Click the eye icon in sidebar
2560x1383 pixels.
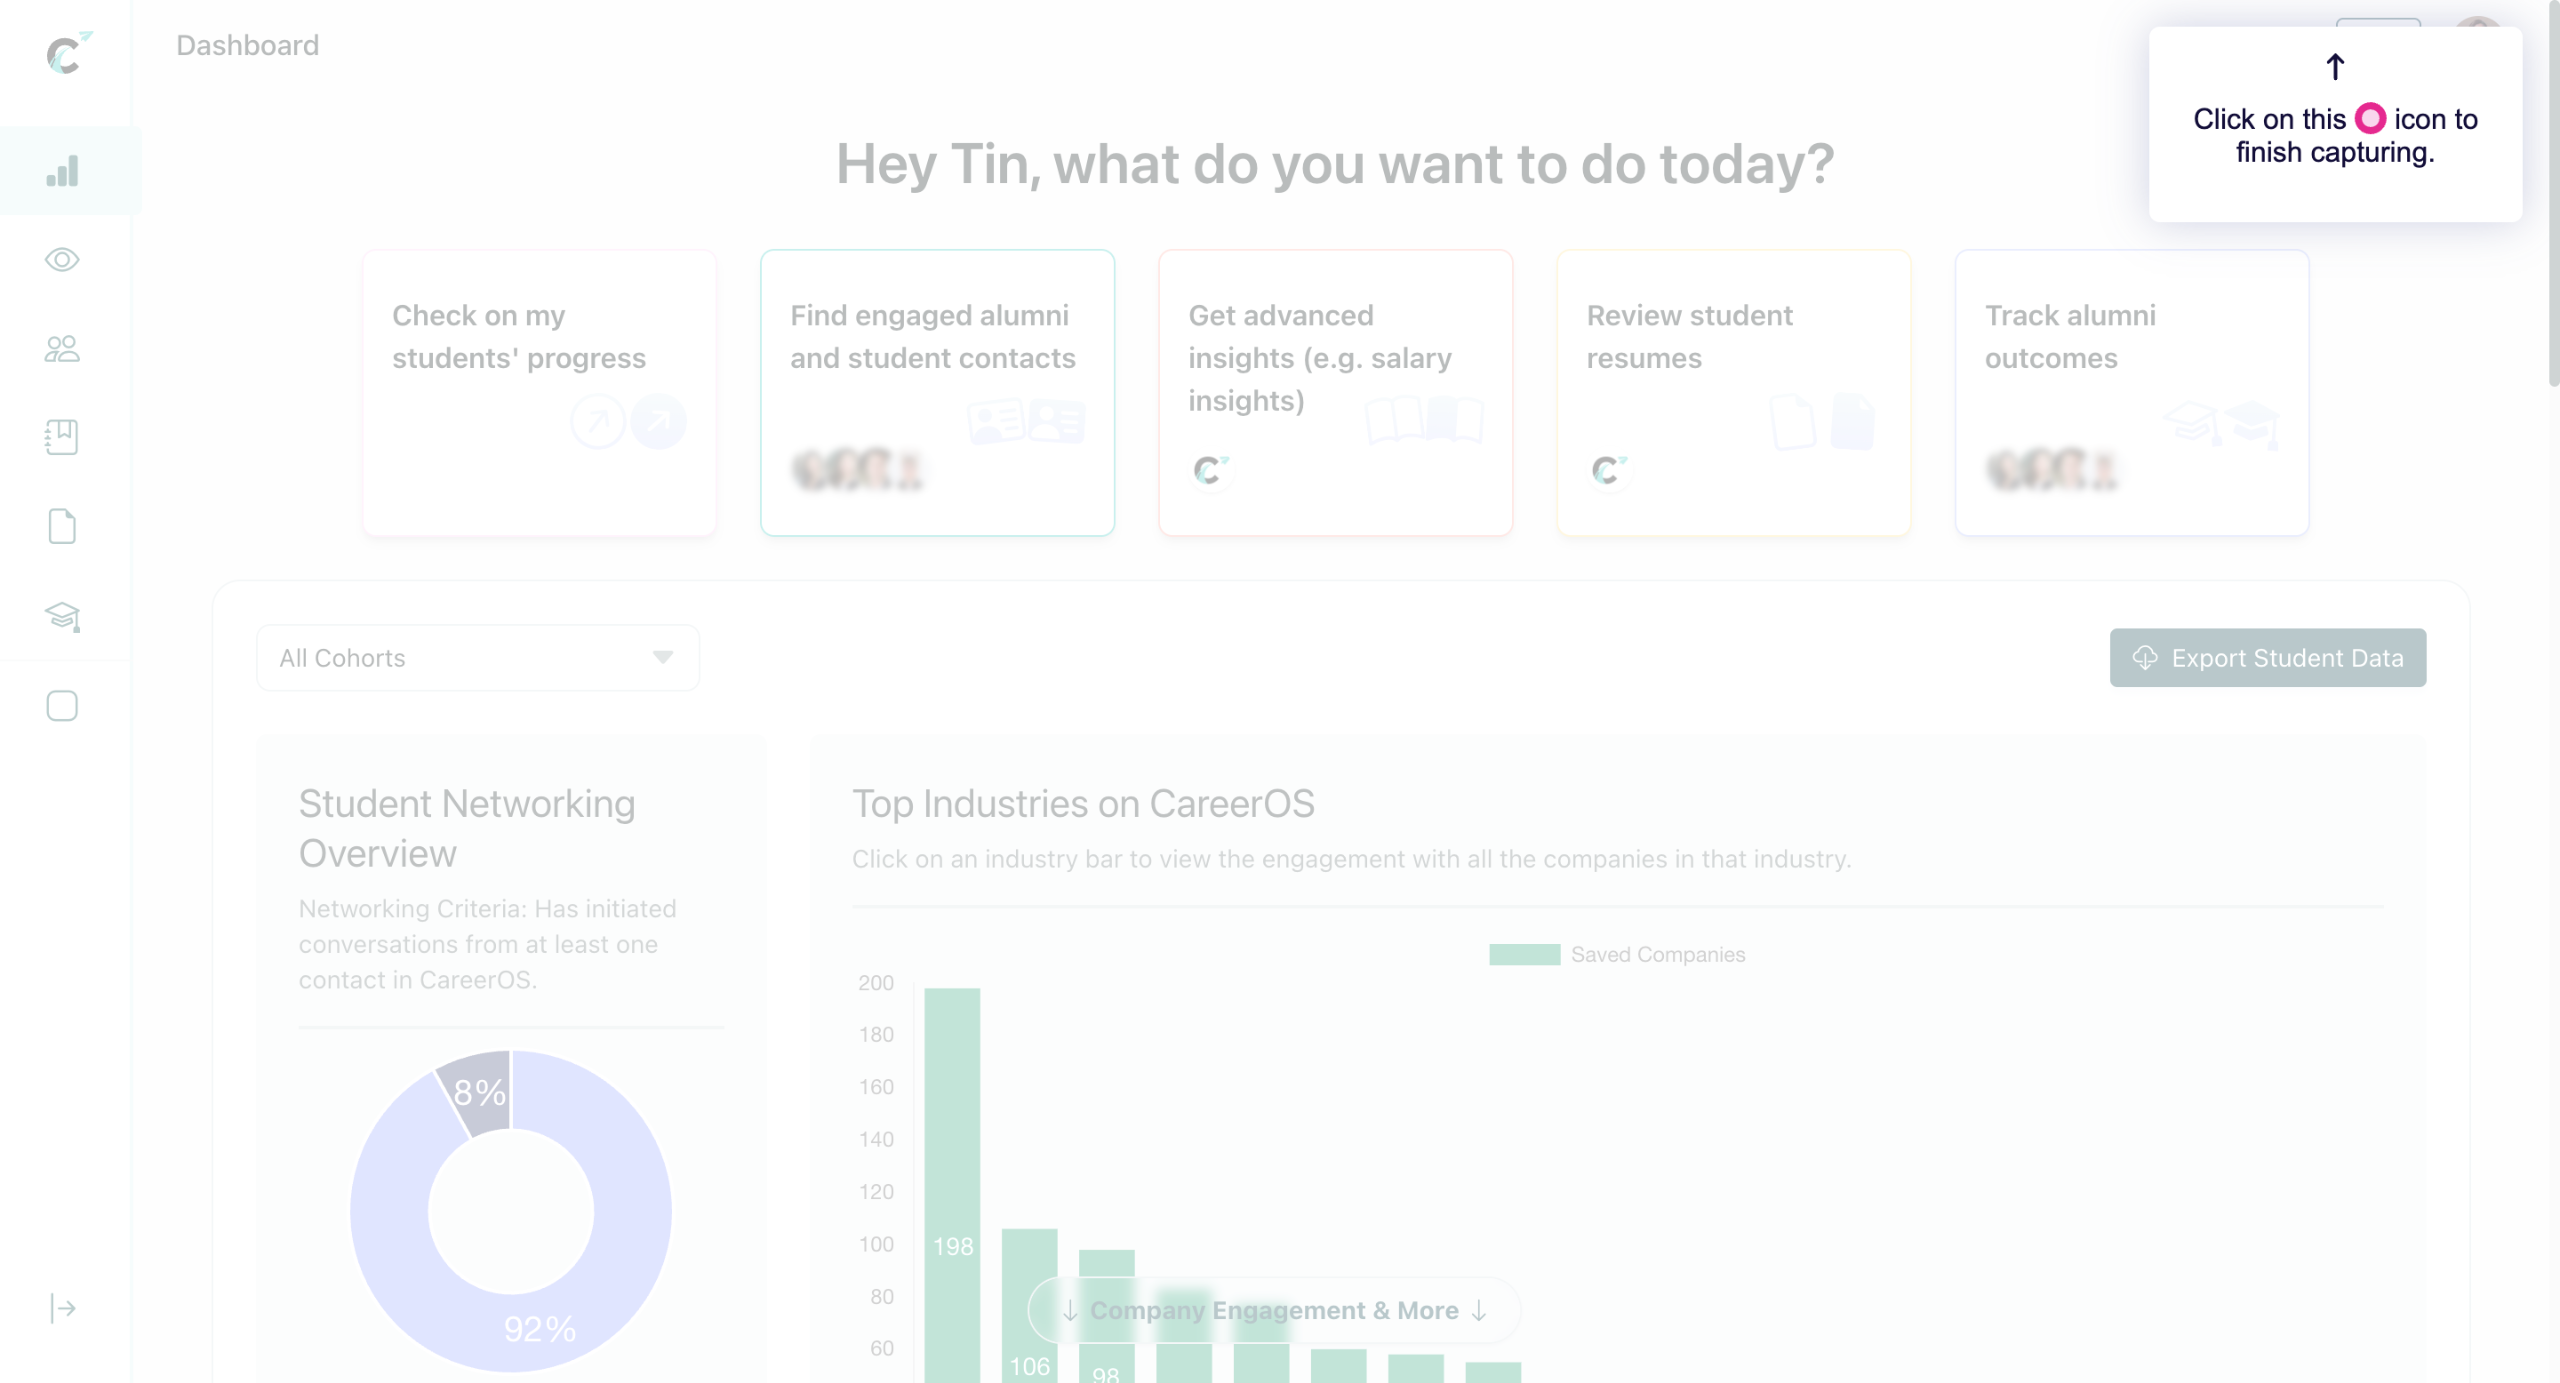(62, 260)
